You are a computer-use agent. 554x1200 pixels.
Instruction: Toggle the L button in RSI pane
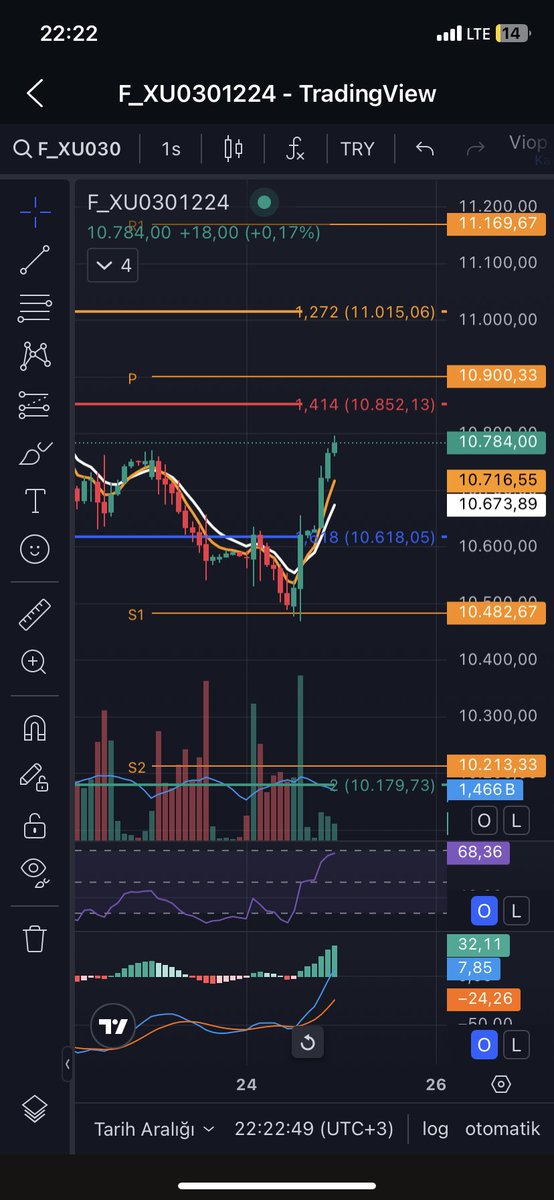click(515, 911)
